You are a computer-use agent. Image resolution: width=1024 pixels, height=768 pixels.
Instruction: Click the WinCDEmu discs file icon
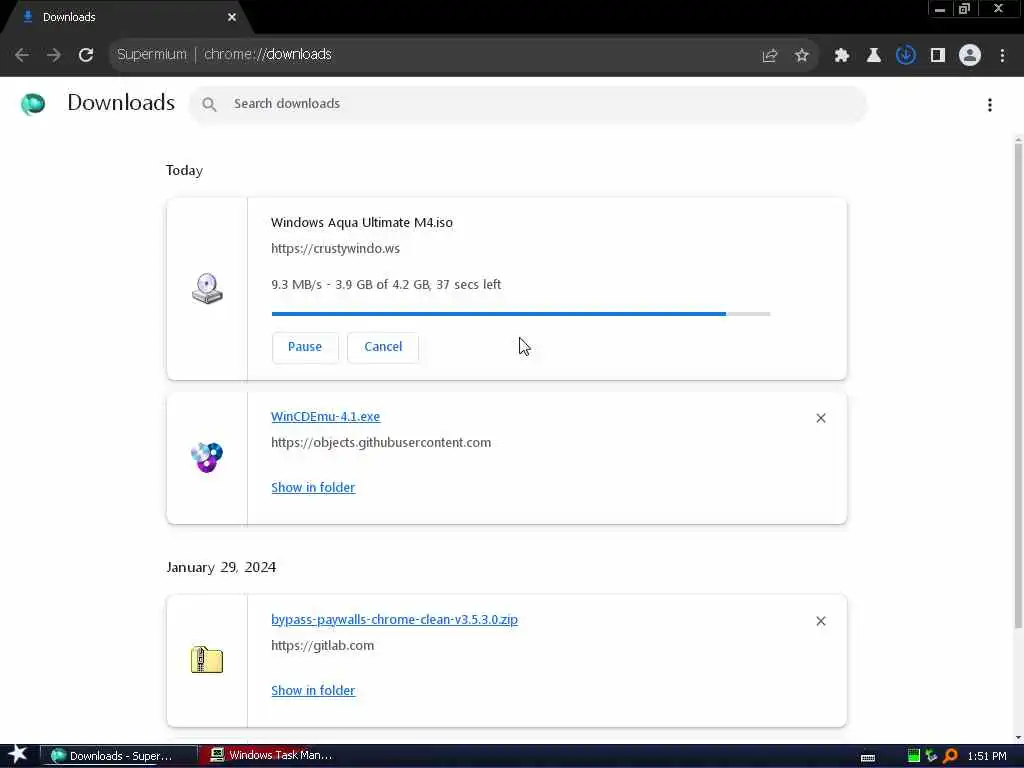coord(207,457)
